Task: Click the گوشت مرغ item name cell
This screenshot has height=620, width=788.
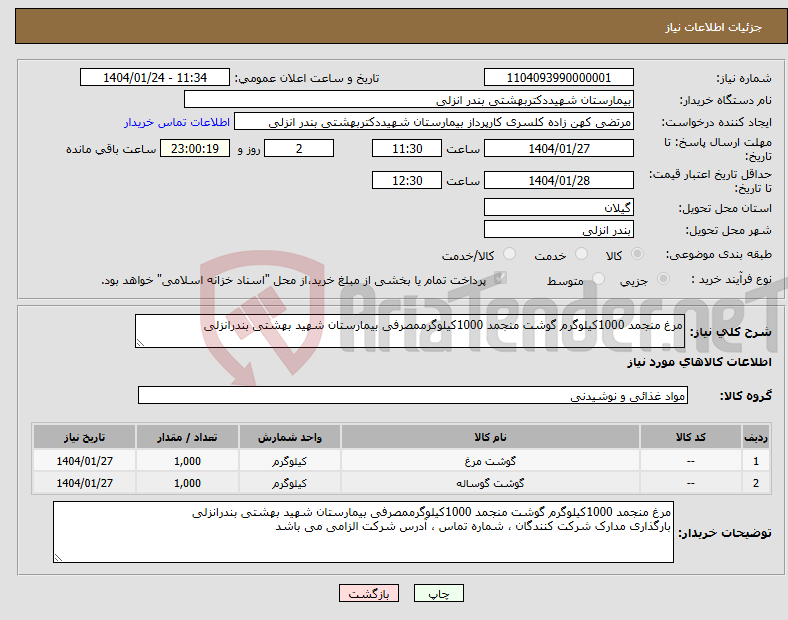Action: pyautogui.click(x=490, y=461)
